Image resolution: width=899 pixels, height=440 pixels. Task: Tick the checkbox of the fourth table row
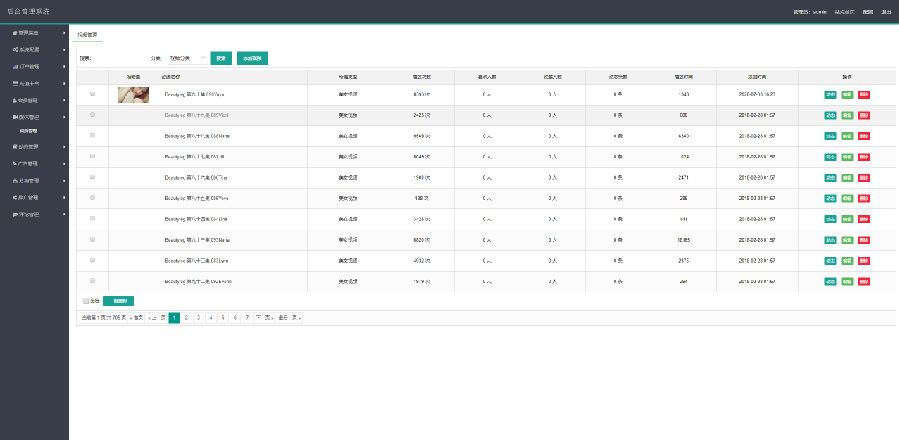(93, 156)
